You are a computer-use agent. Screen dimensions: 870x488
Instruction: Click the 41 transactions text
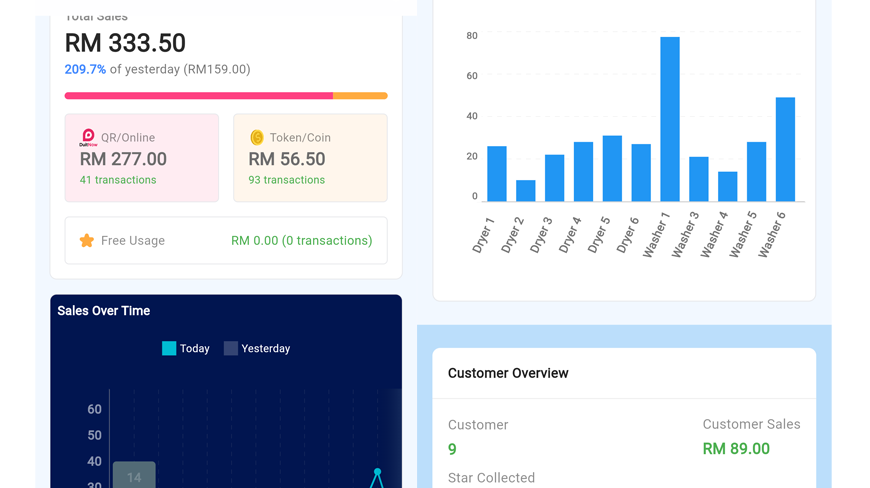(x=118, y=180)
